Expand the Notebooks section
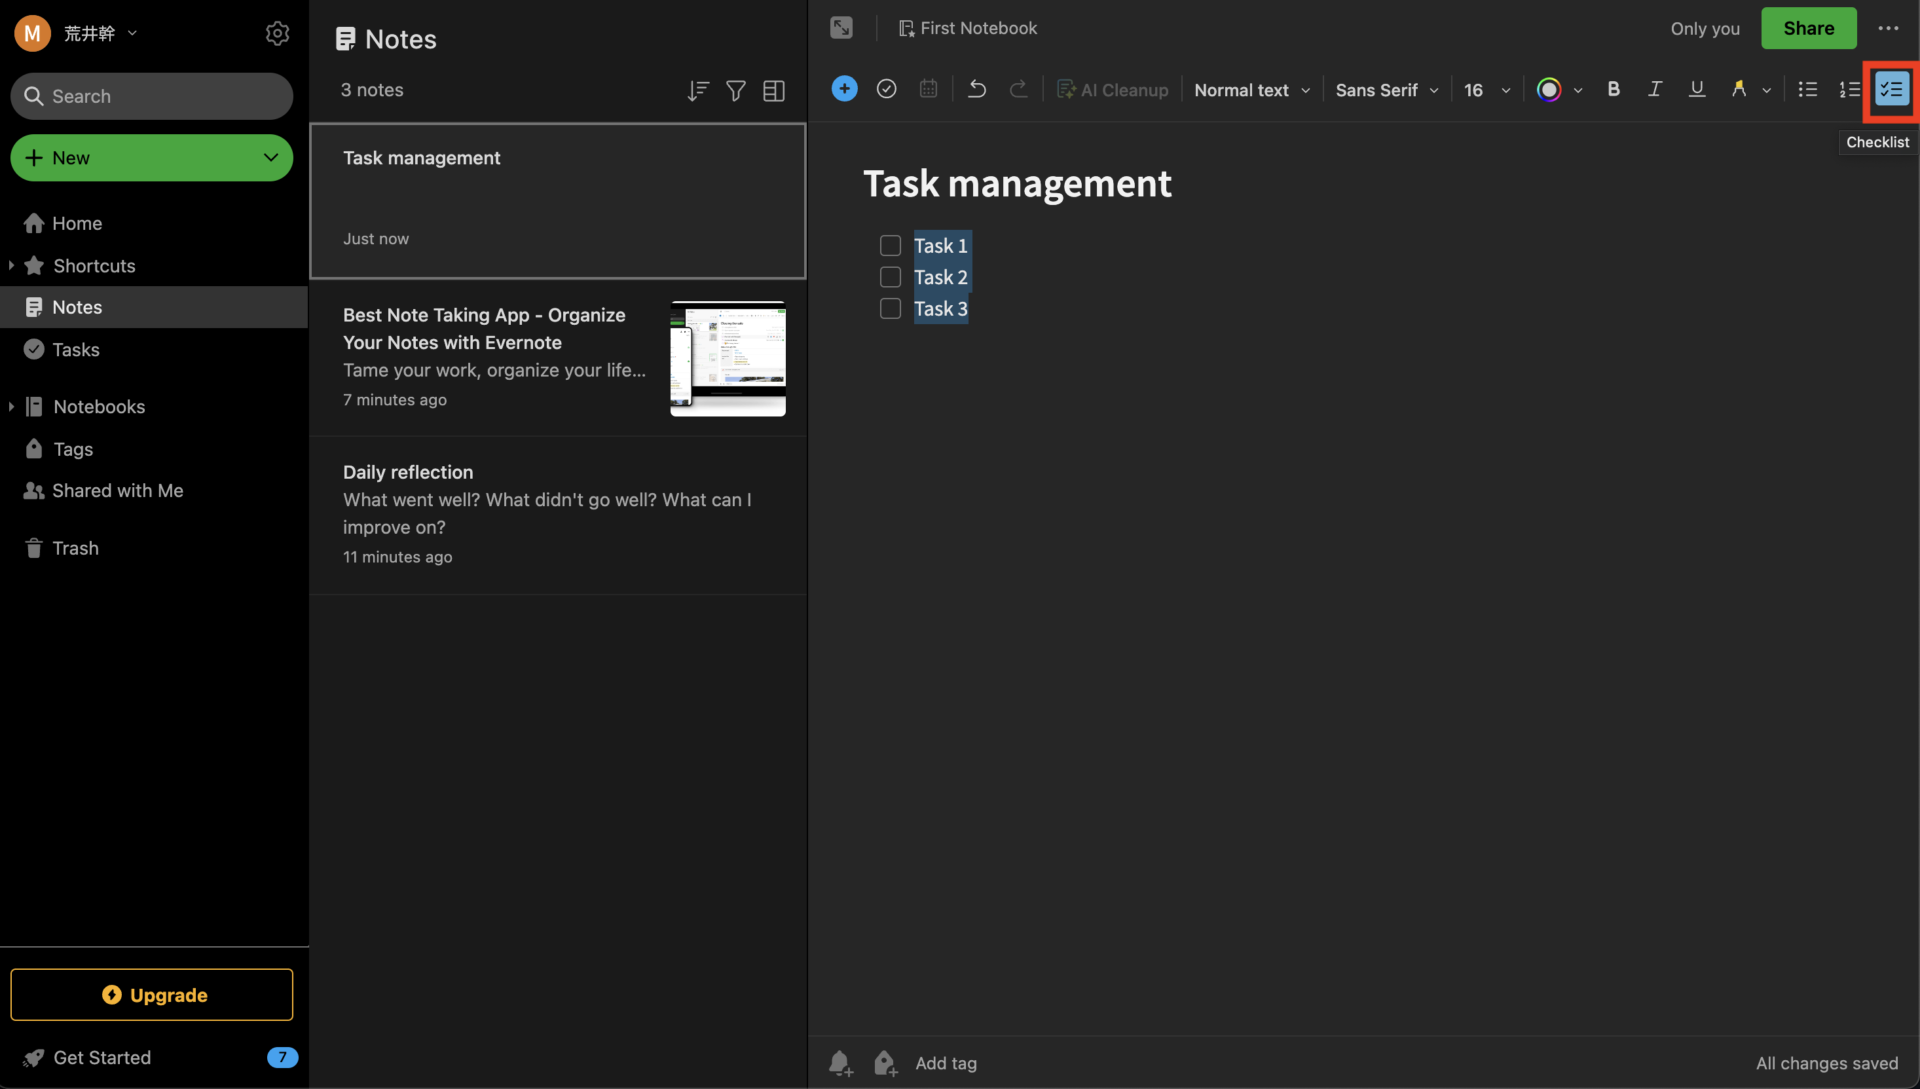 [11, 406]
